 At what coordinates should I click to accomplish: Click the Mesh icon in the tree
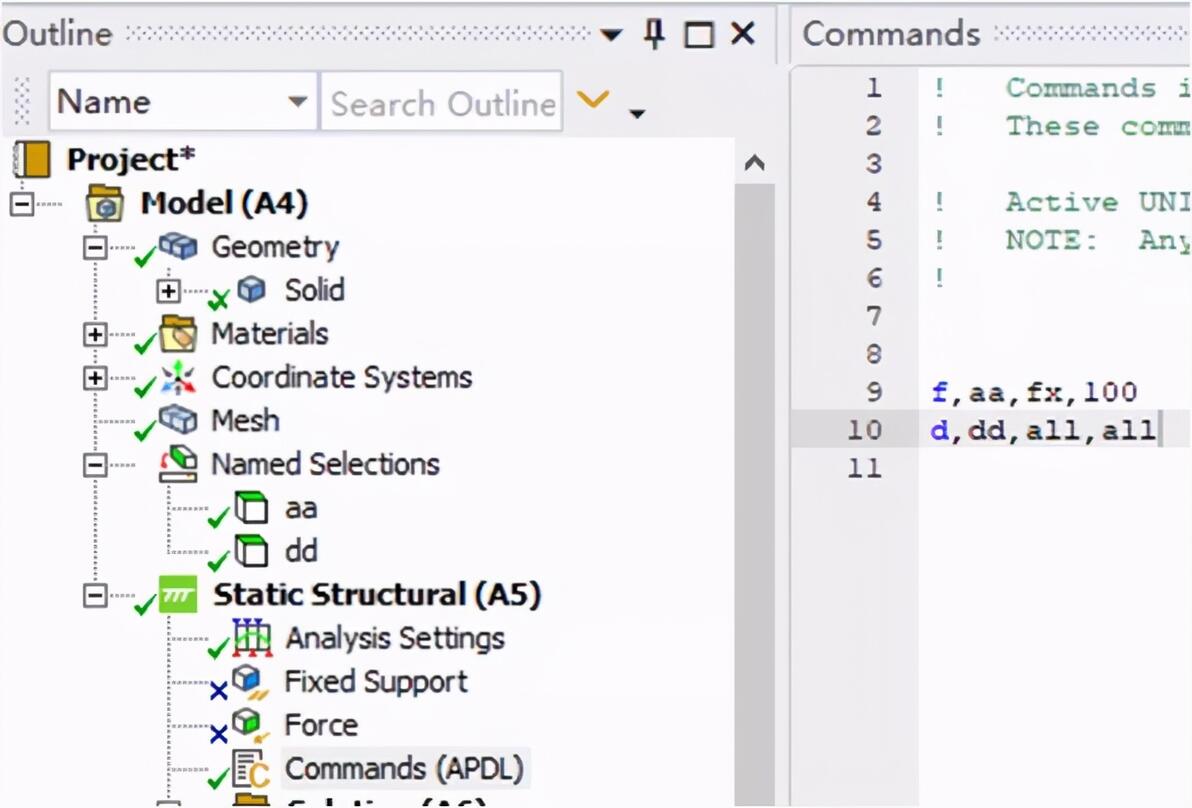pos(180,420)
